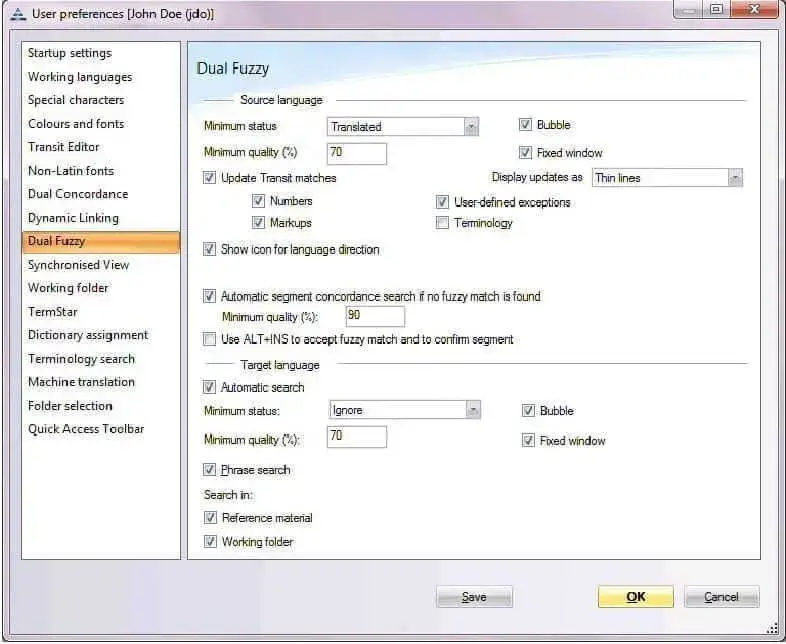
Task: Select Working folder in the sidebar list
Action: coord(68,288)
